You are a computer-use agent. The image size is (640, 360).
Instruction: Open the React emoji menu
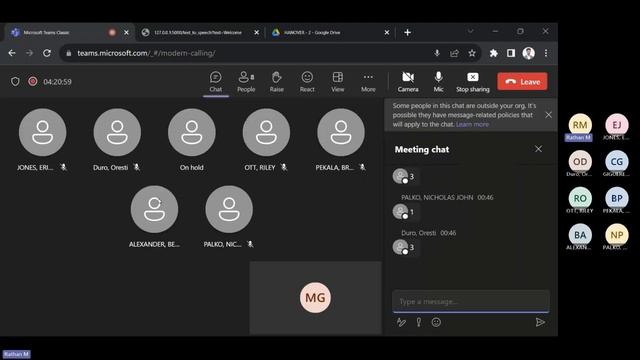coord(307,82)
